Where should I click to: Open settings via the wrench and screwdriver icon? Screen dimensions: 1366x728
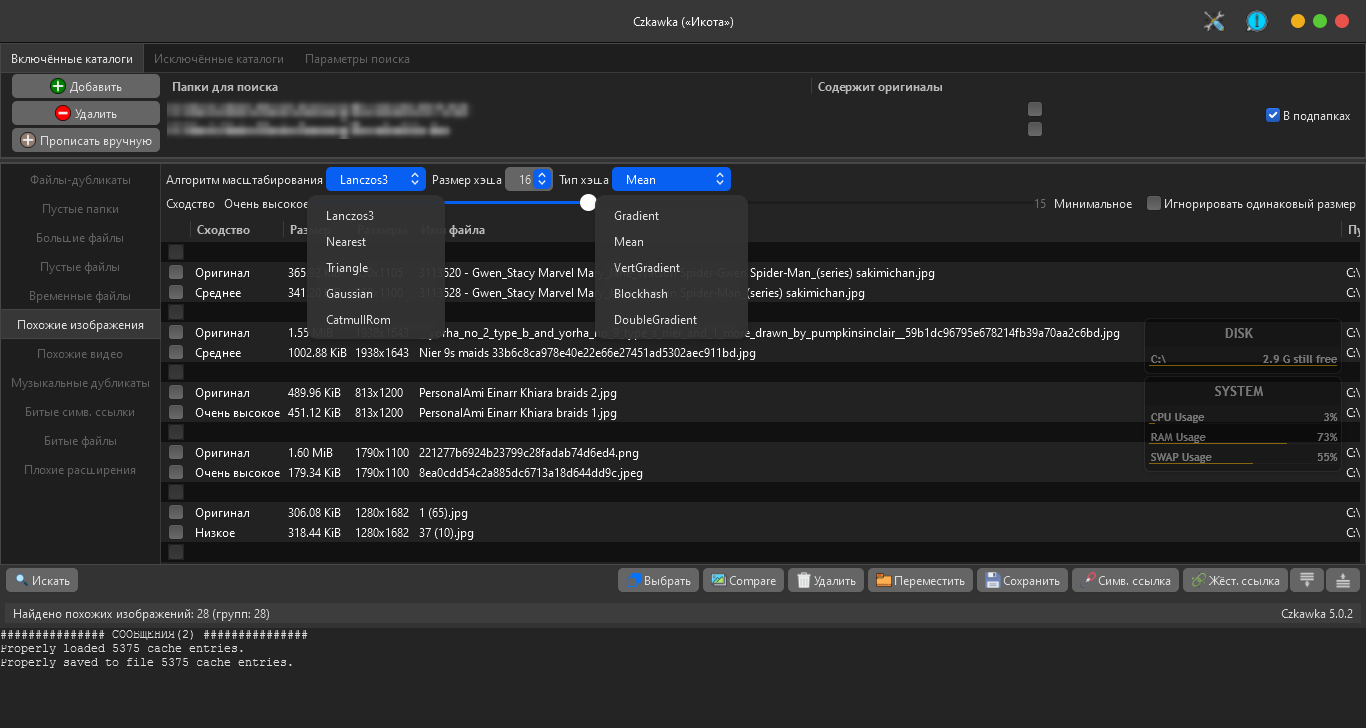(1214, 21)
